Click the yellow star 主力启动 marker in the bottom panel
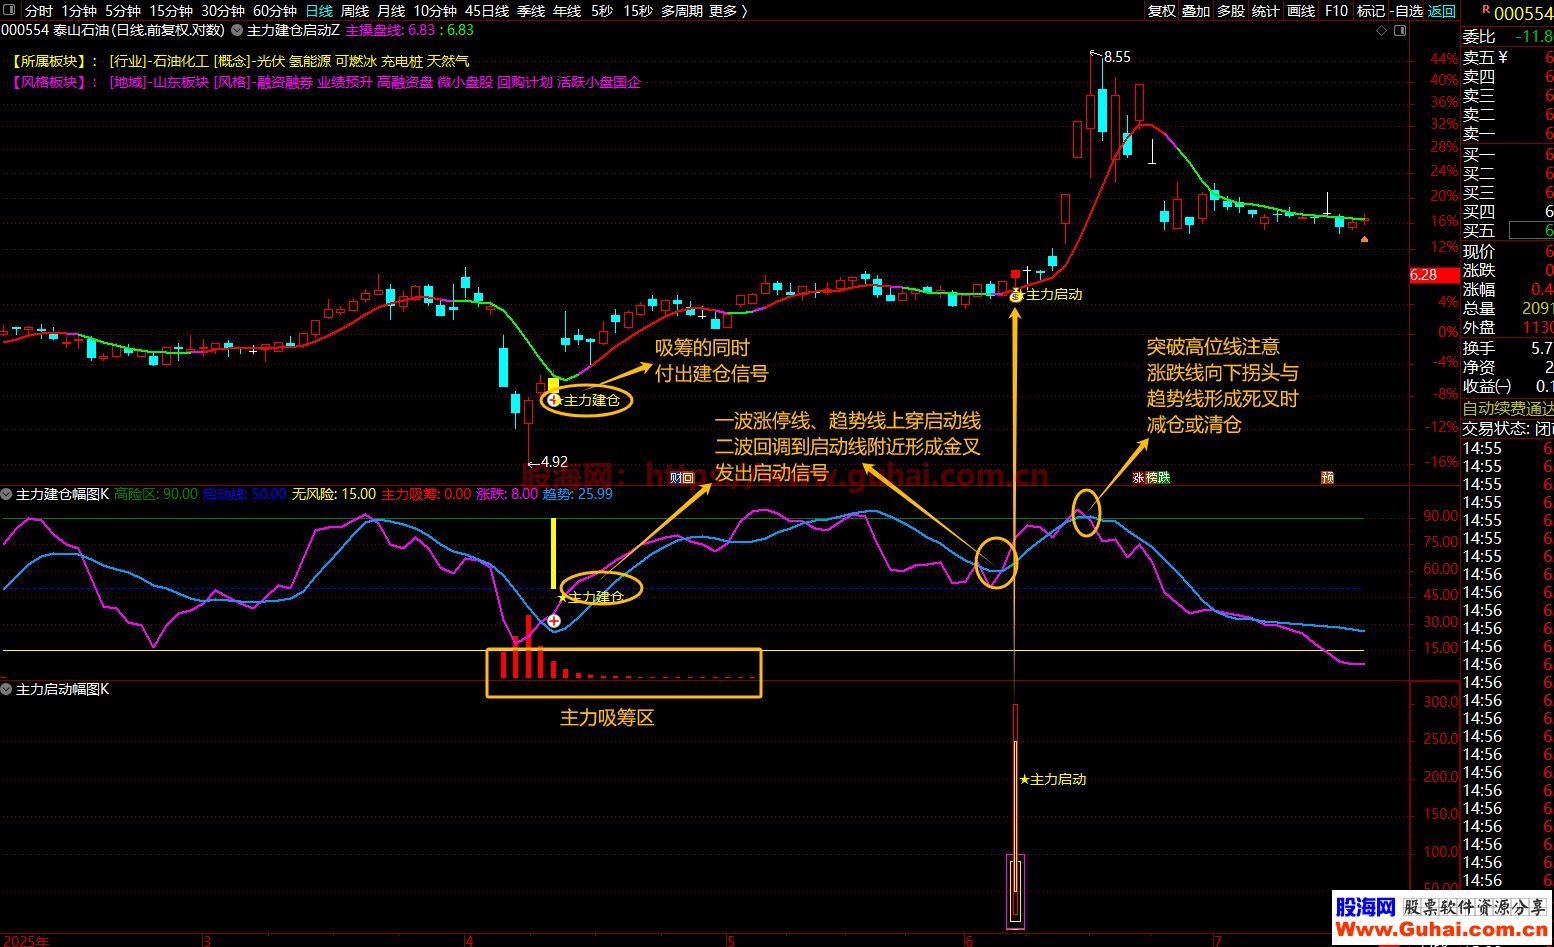The height and width of the screenshot is (947, 1554). 1024,779
